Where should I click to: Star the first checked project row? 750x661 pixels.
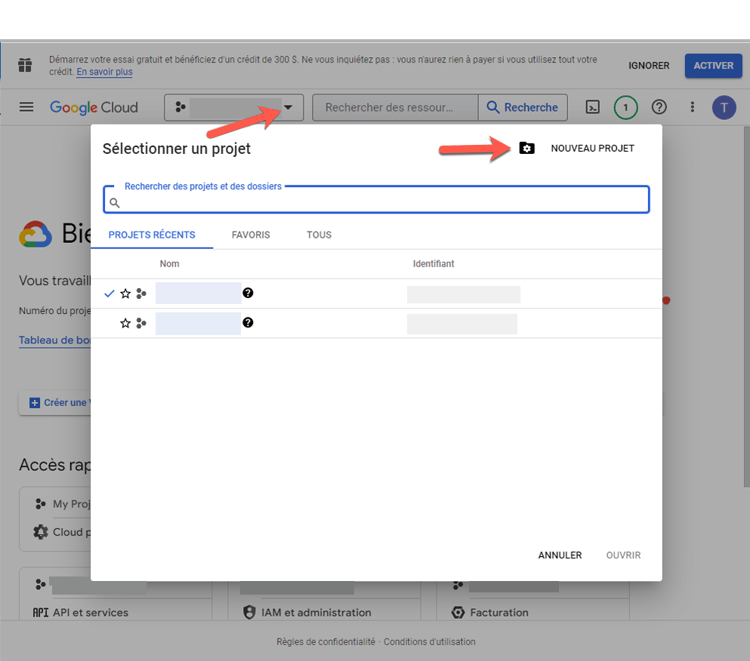125,294
